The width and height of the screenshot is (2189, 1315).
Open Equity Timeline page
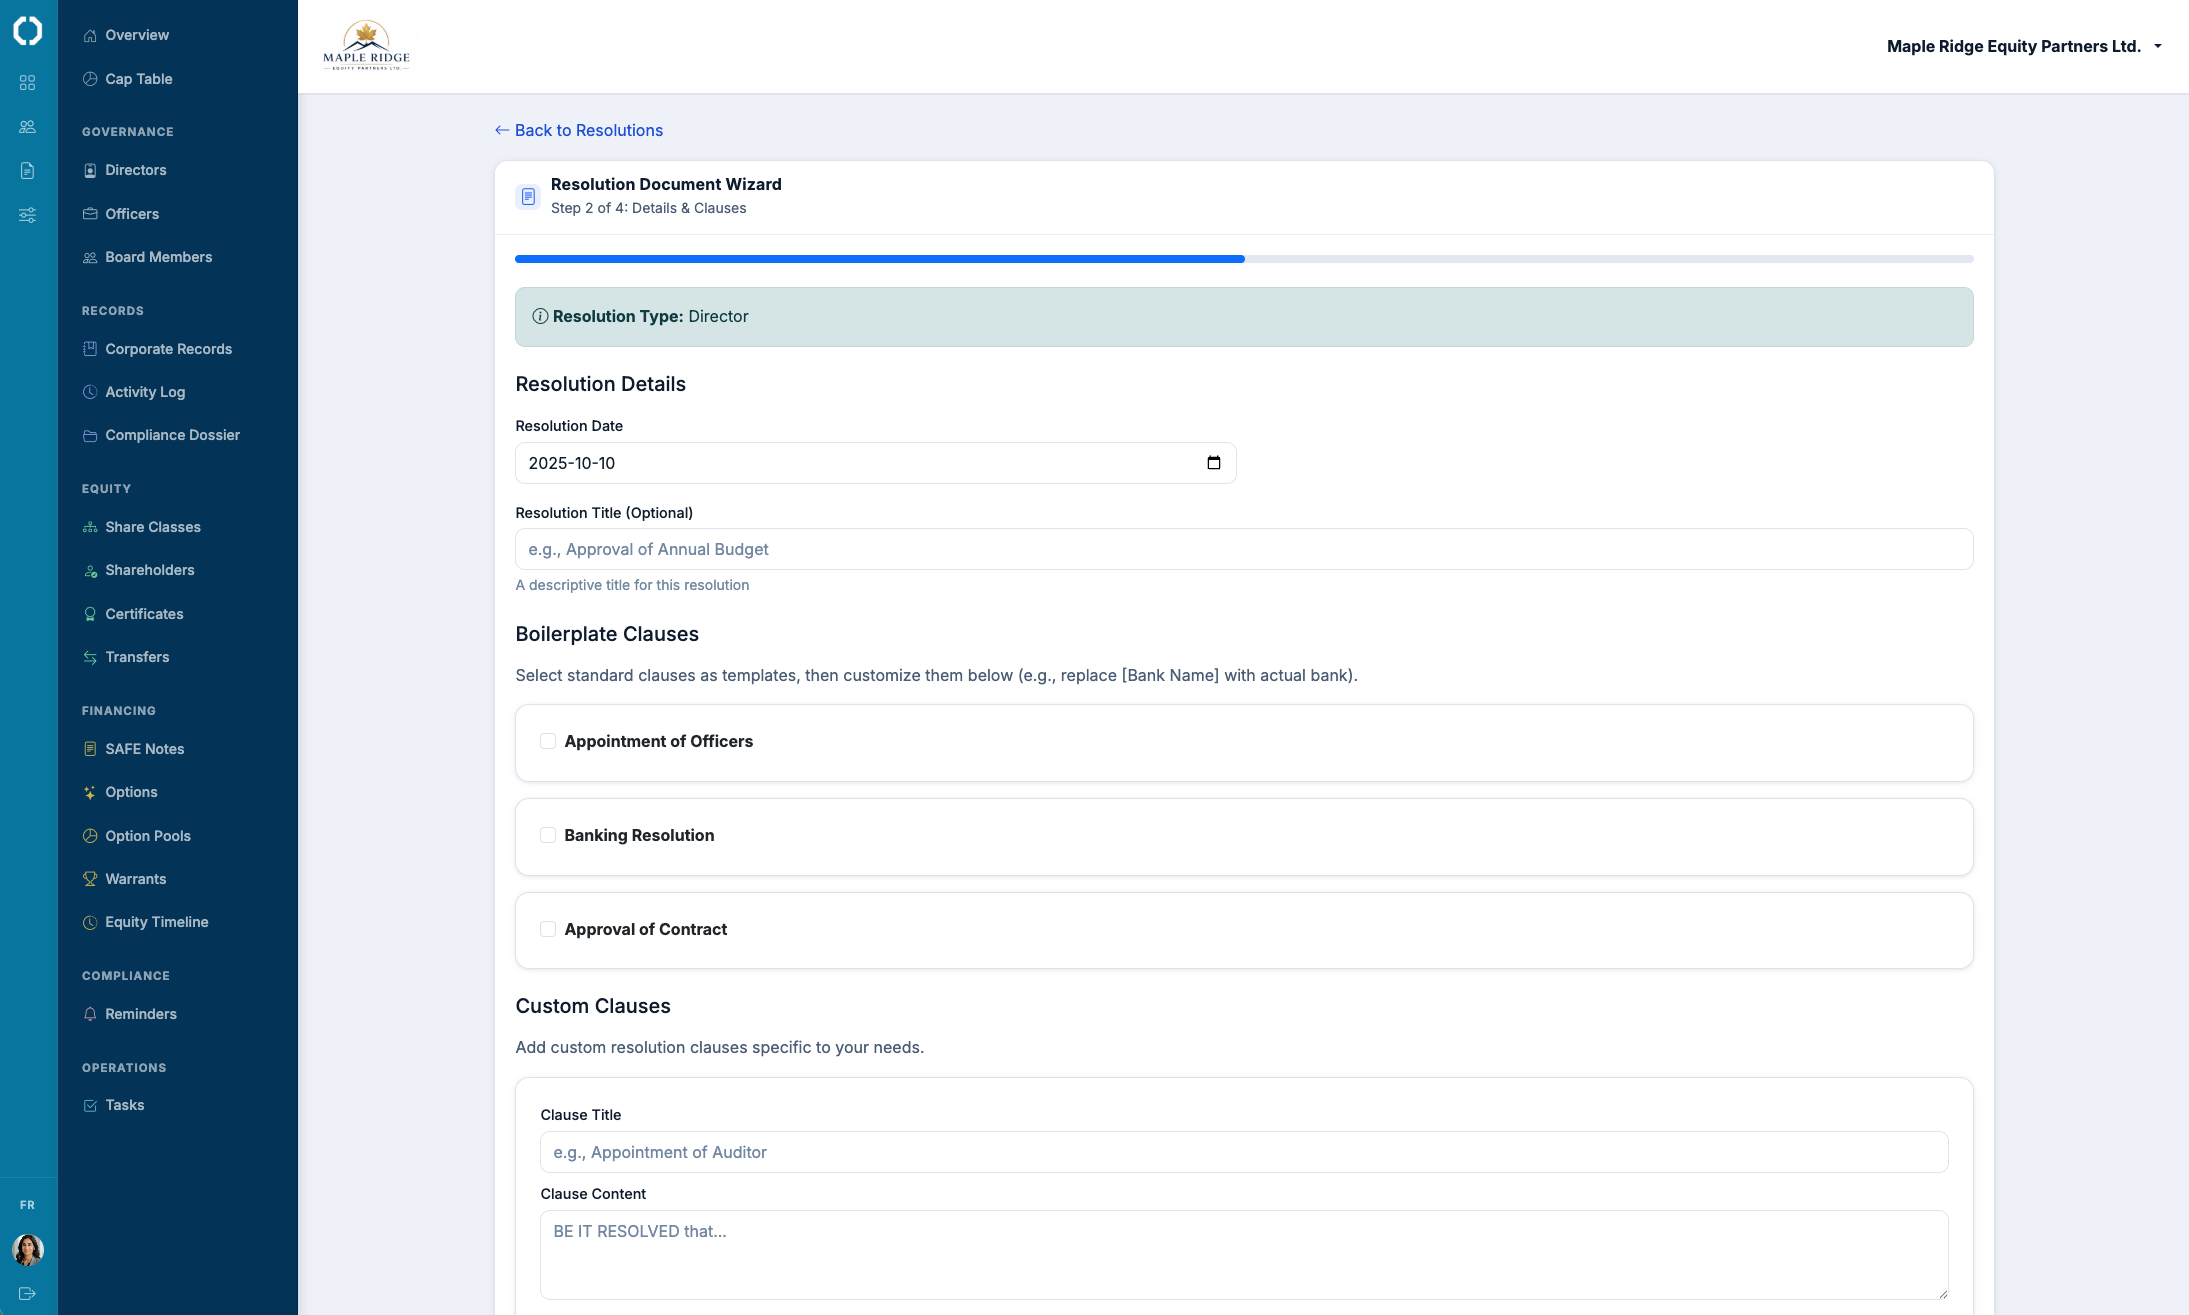pyautogui.click(x=157, y=922)
